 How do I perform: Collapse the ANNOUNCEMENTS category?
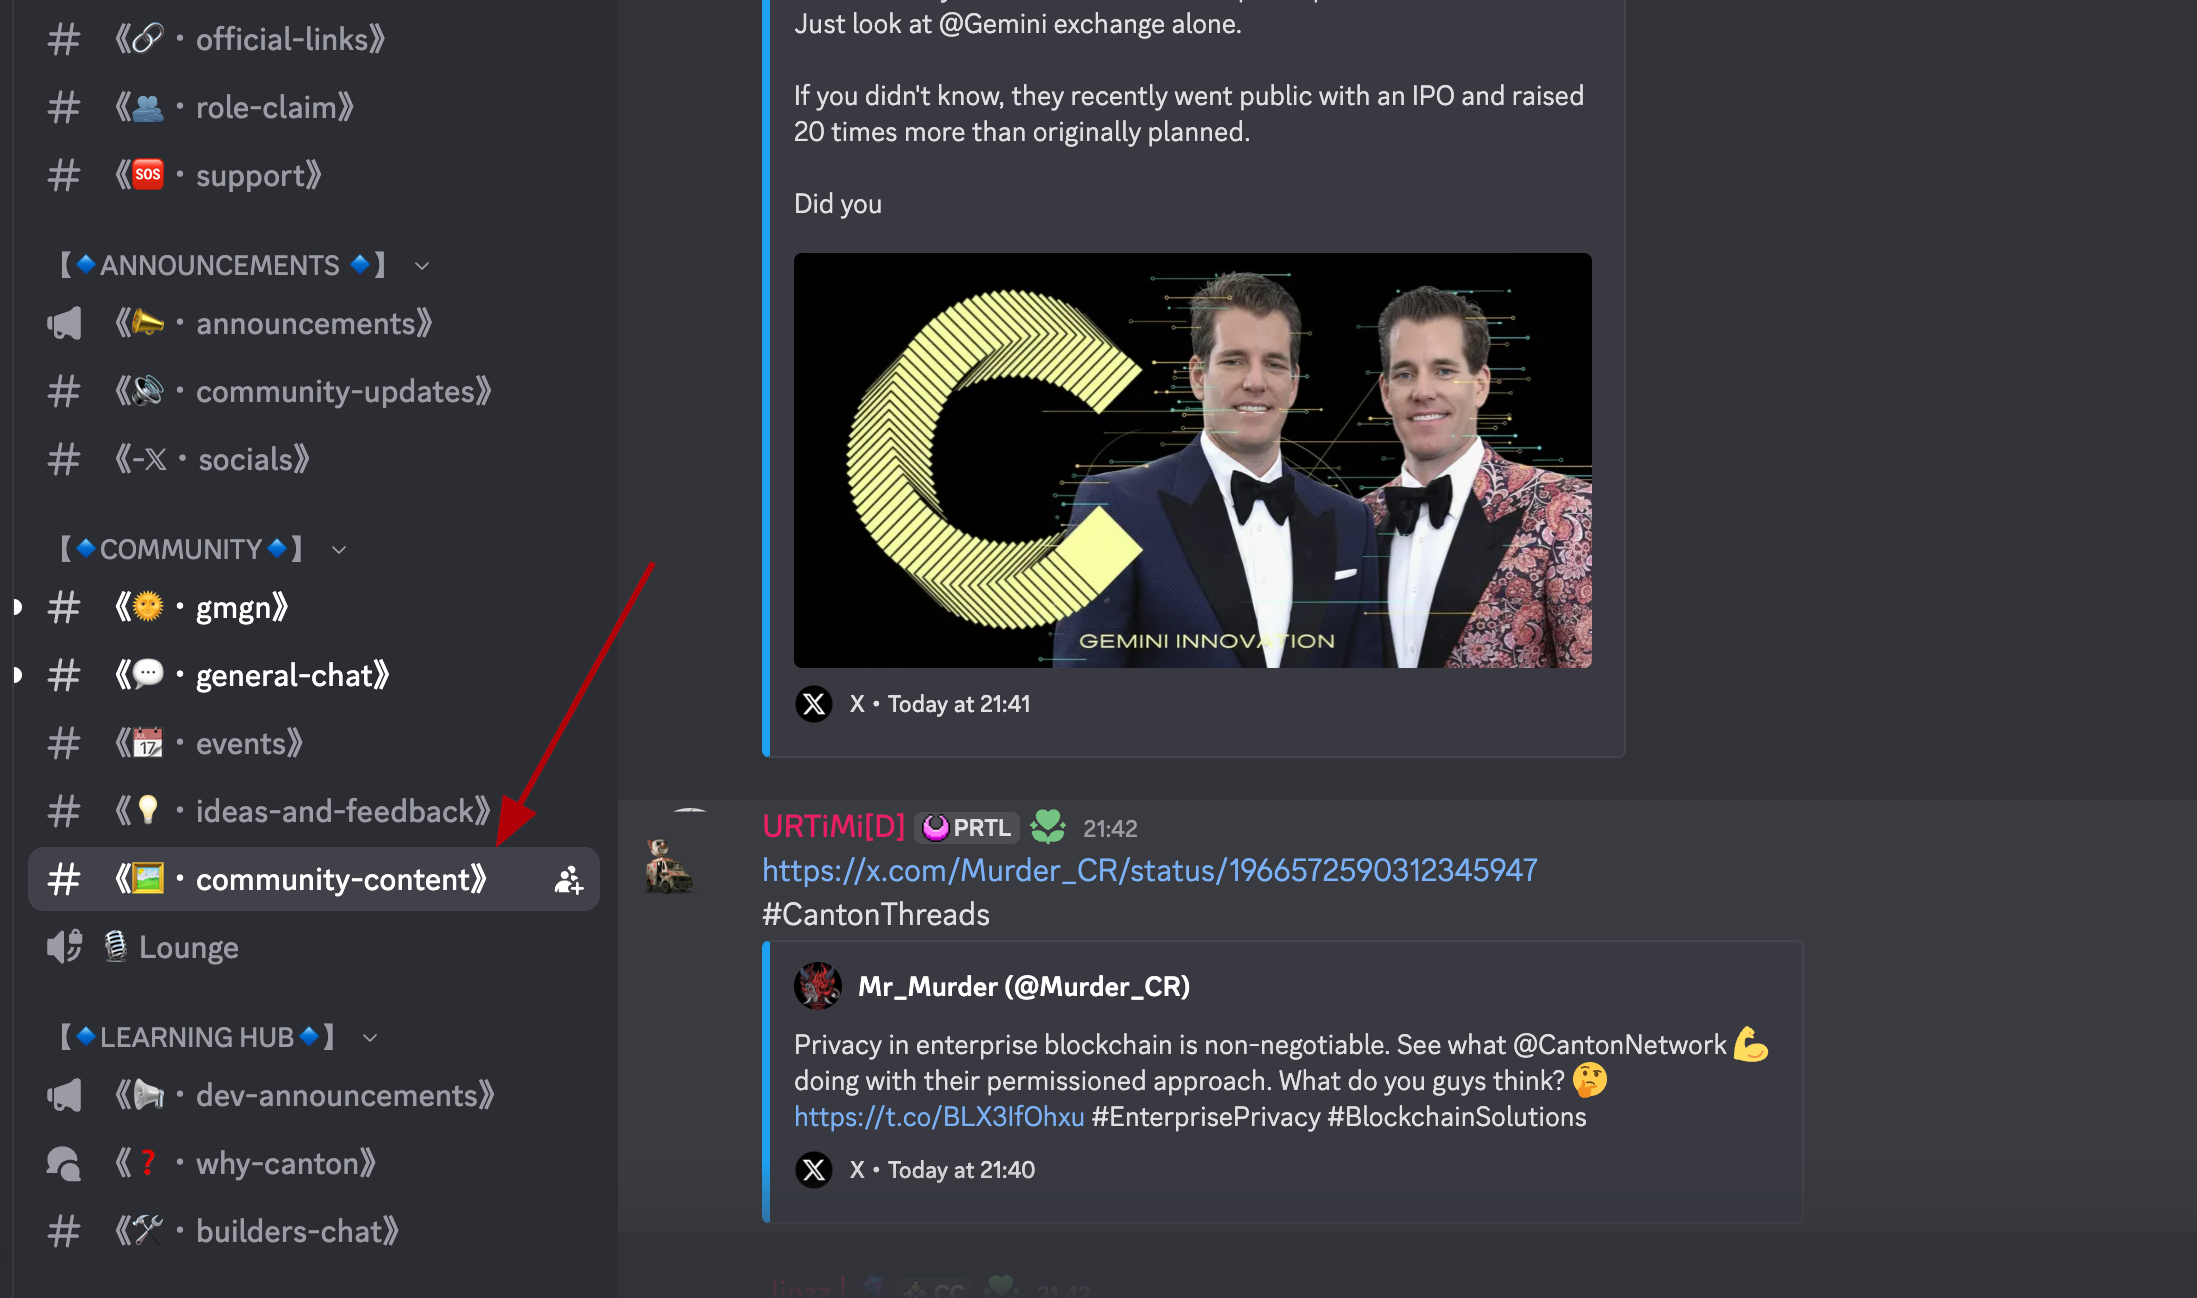tap(421, 266)
